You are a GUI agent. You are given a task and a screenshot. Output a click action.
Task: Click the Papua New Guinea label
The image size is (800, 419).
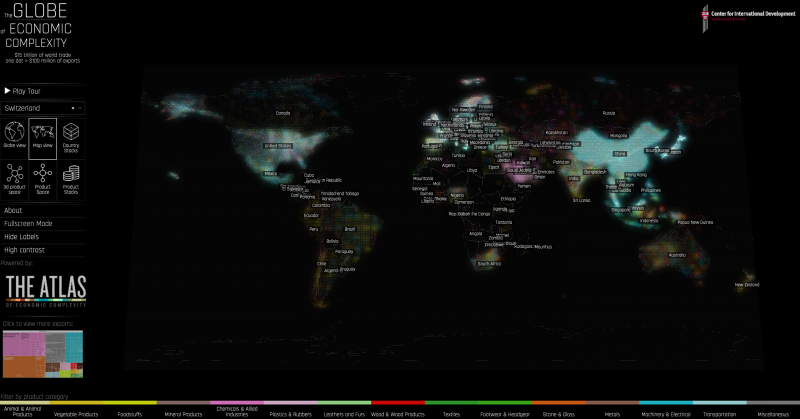[695, 223]
